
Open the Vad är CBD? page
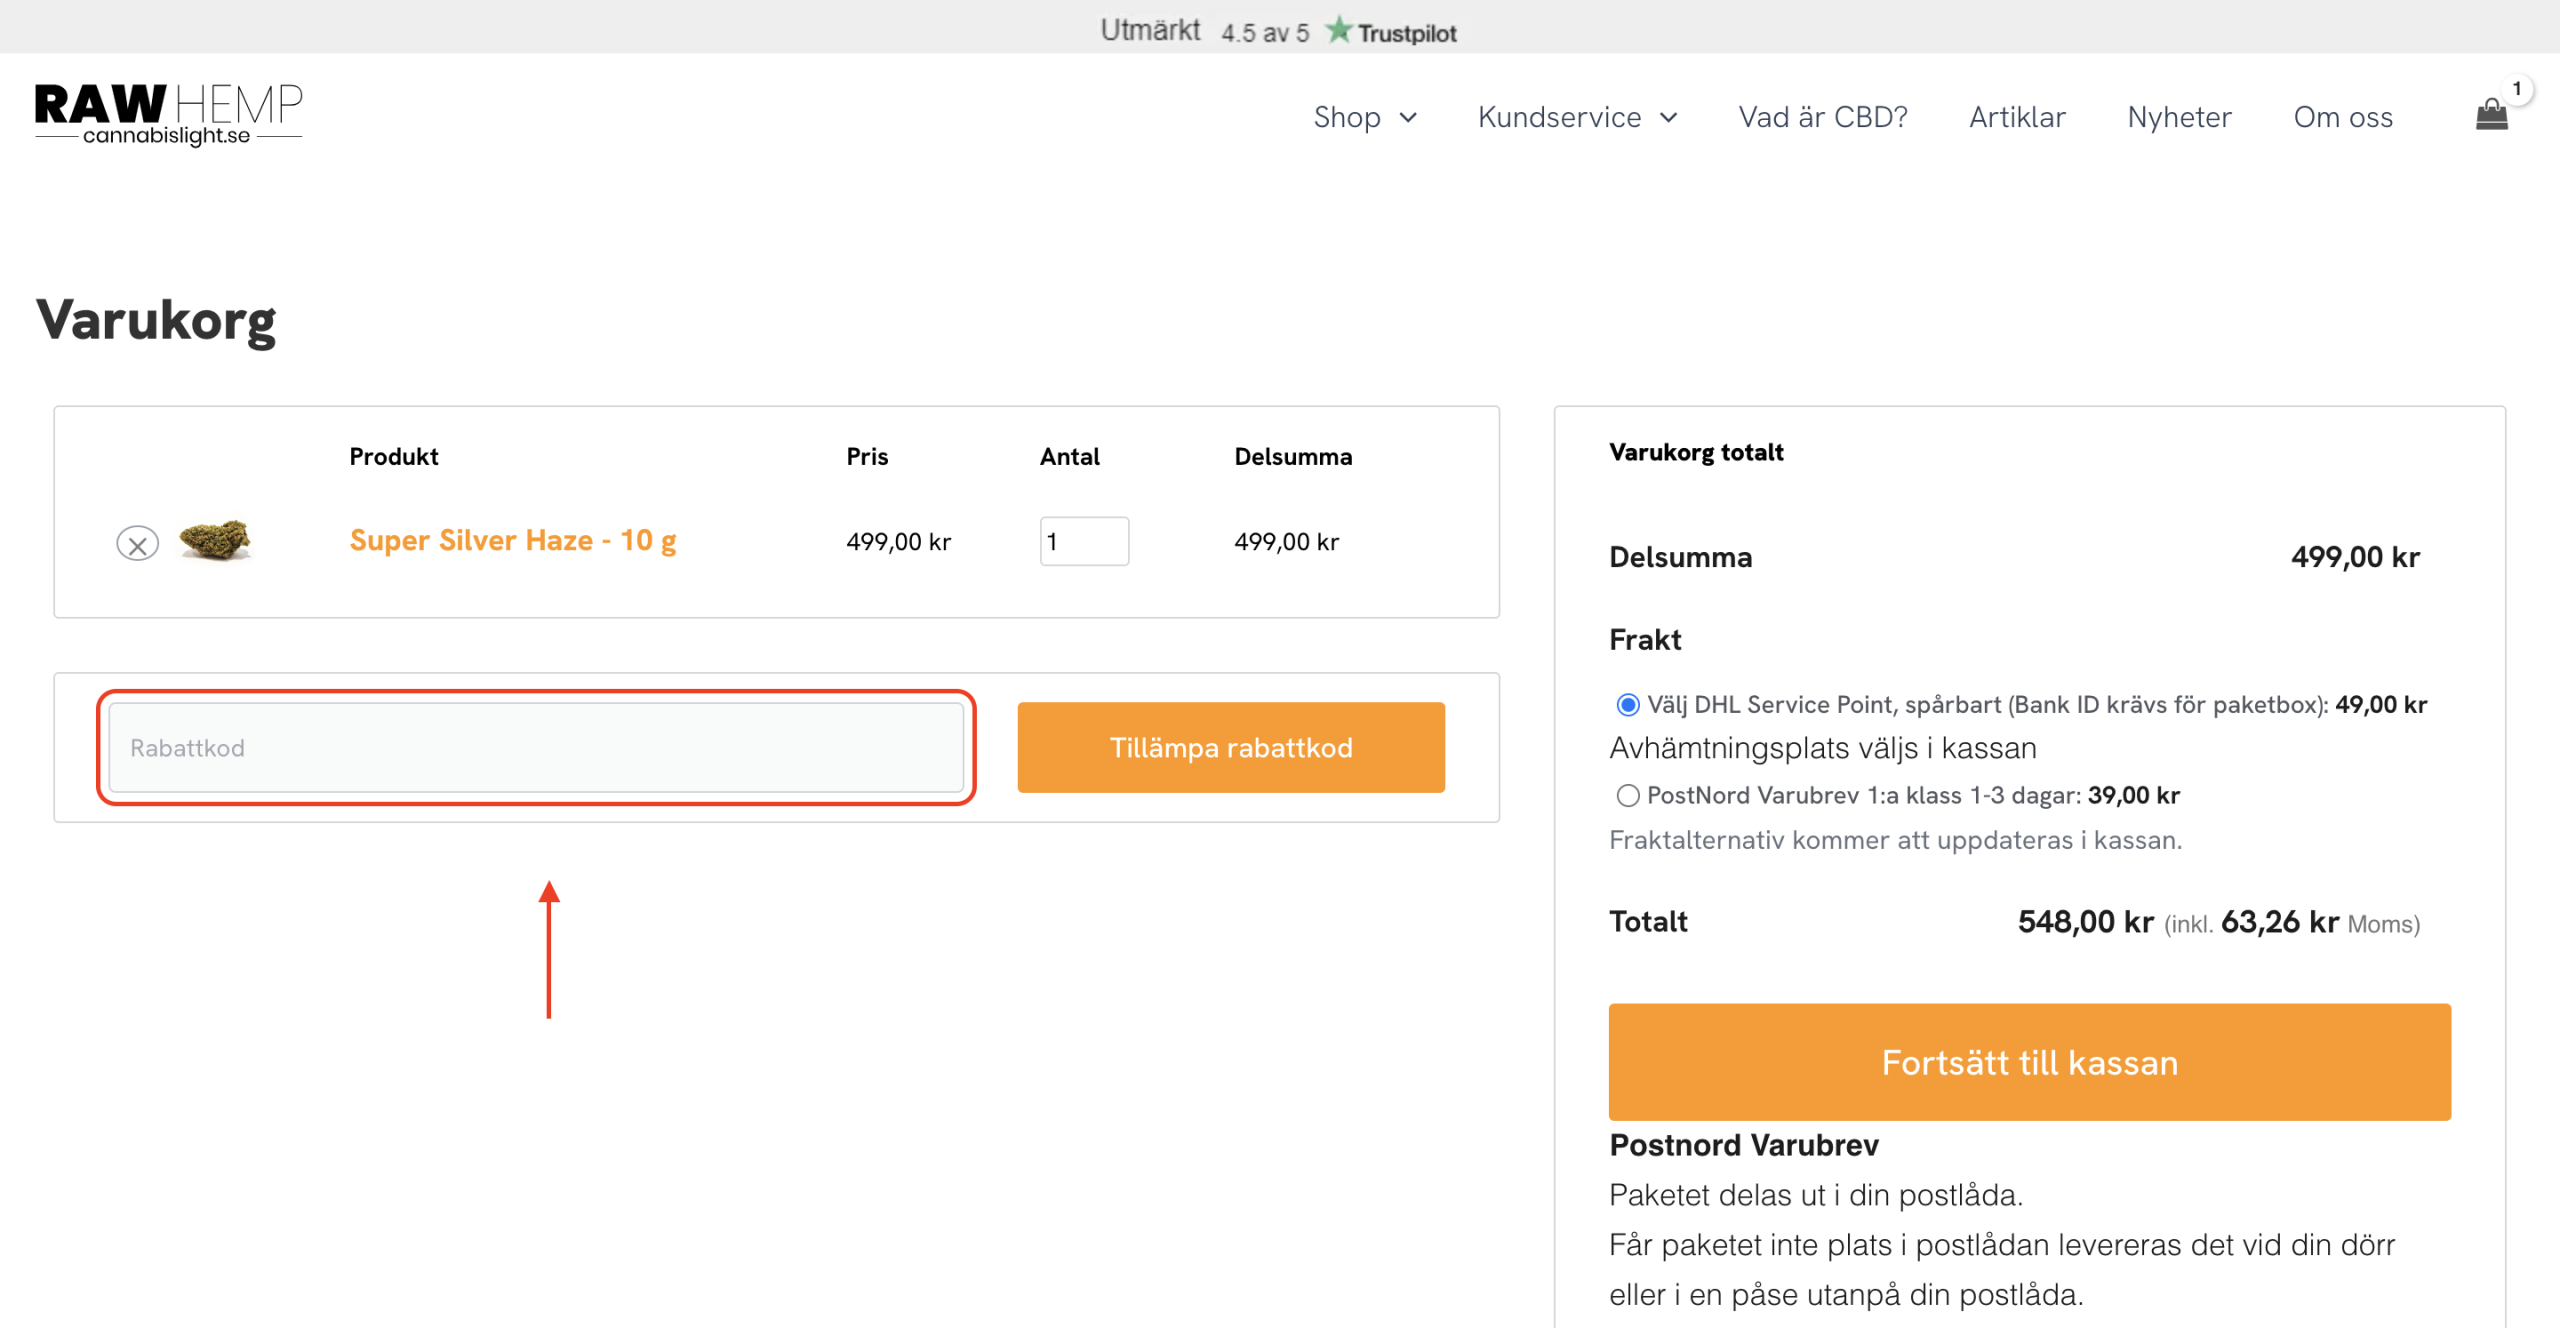tap(1822, 117)
